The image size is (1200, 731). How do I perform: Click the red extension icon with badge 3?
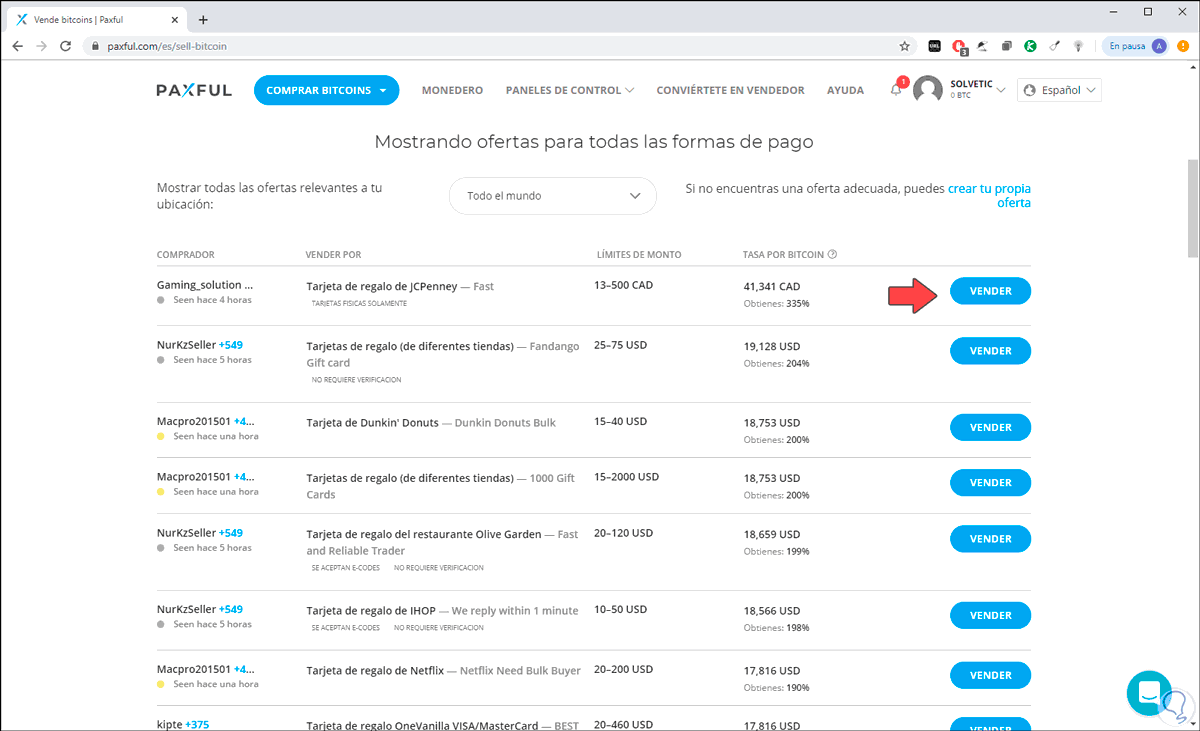click(959, 46)
